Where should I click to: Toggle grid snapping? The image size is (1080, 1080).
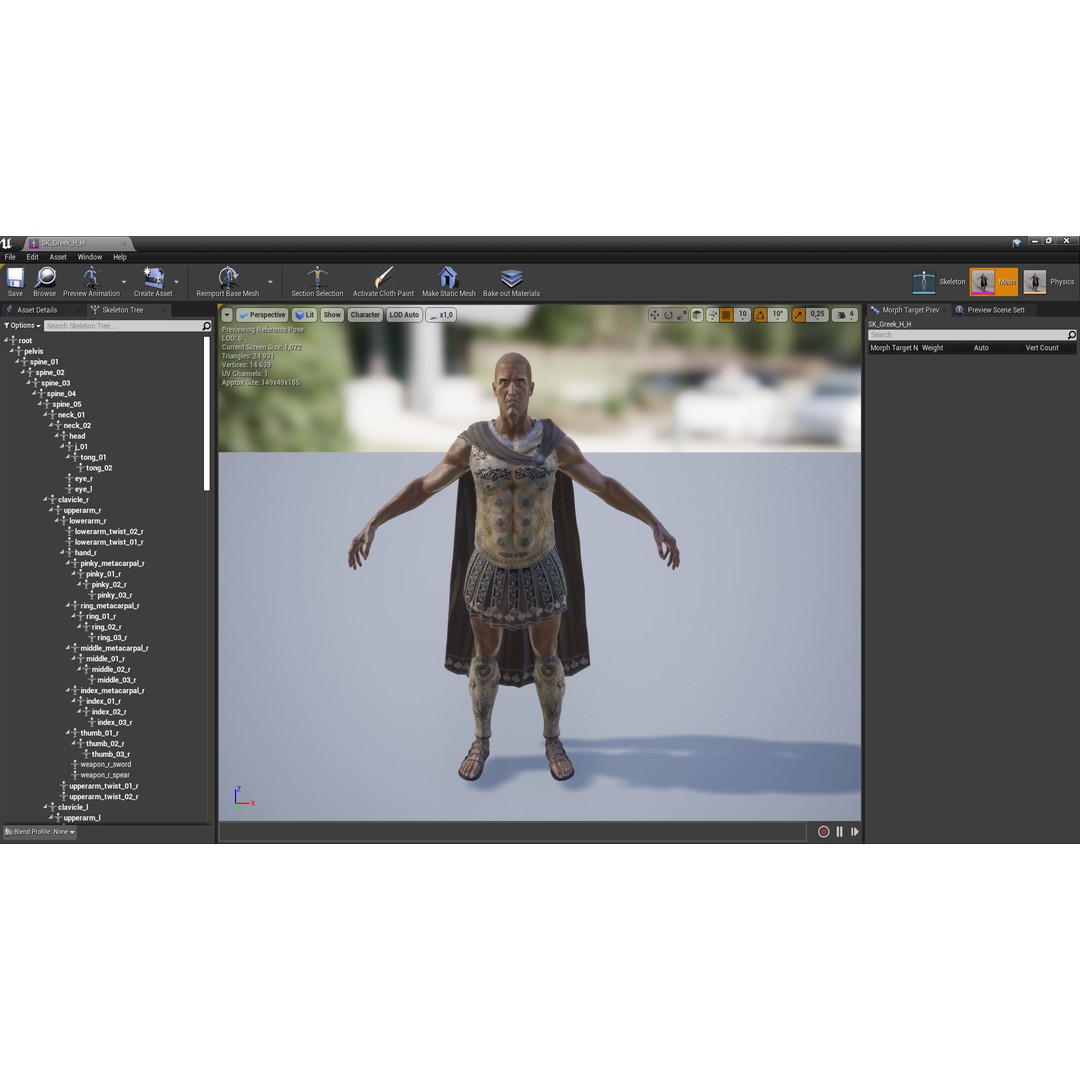pyautogui.click(x=726, y=315)
